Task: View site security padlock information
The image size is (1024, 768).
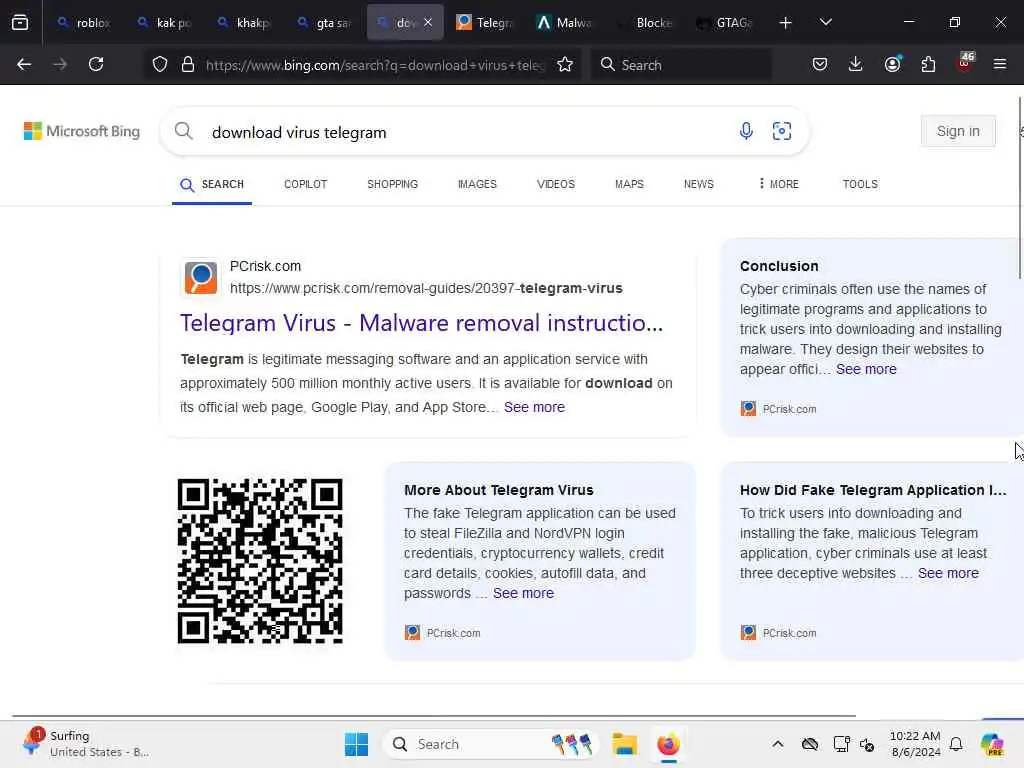Action: coord(188,65)
